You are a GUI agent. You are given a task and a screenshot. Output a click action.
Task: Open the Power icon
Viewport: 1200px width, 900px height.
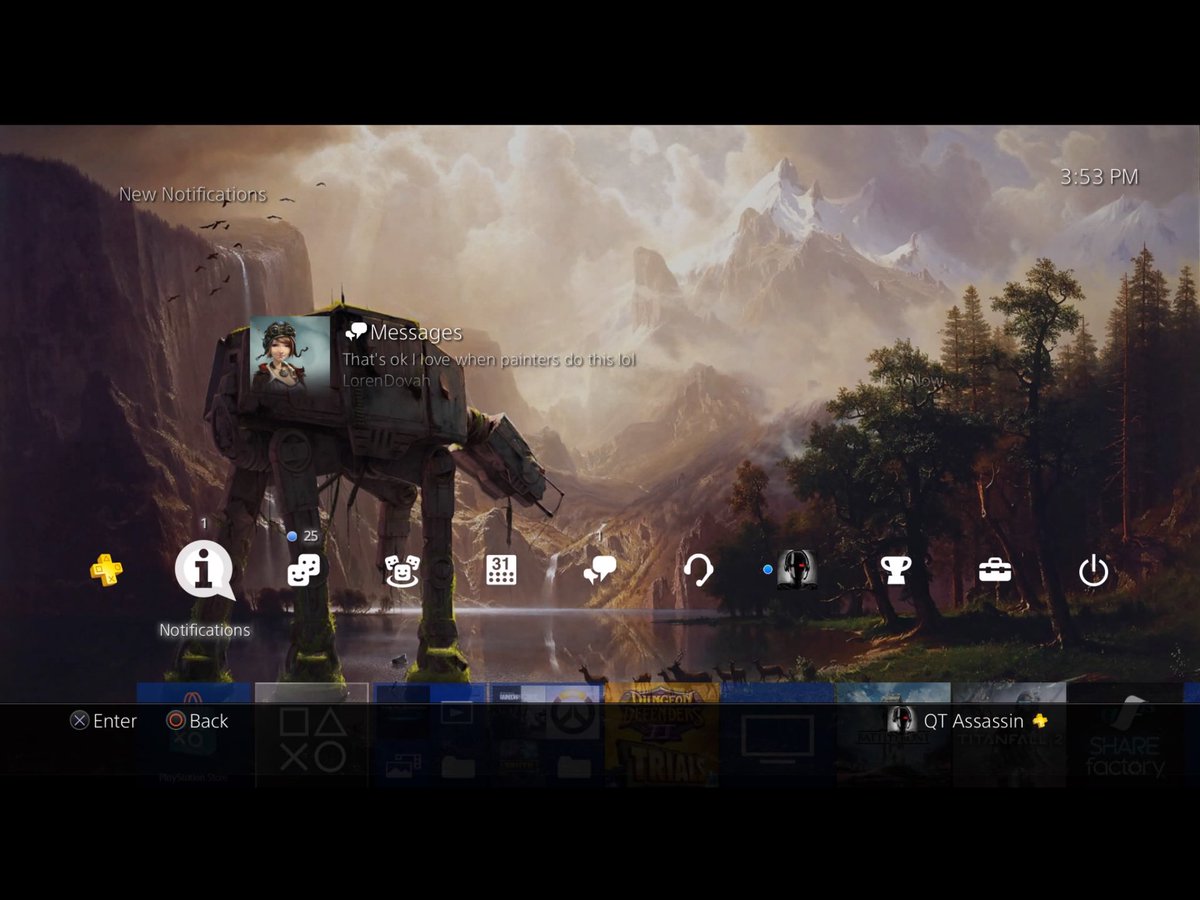pos(1093,571)
